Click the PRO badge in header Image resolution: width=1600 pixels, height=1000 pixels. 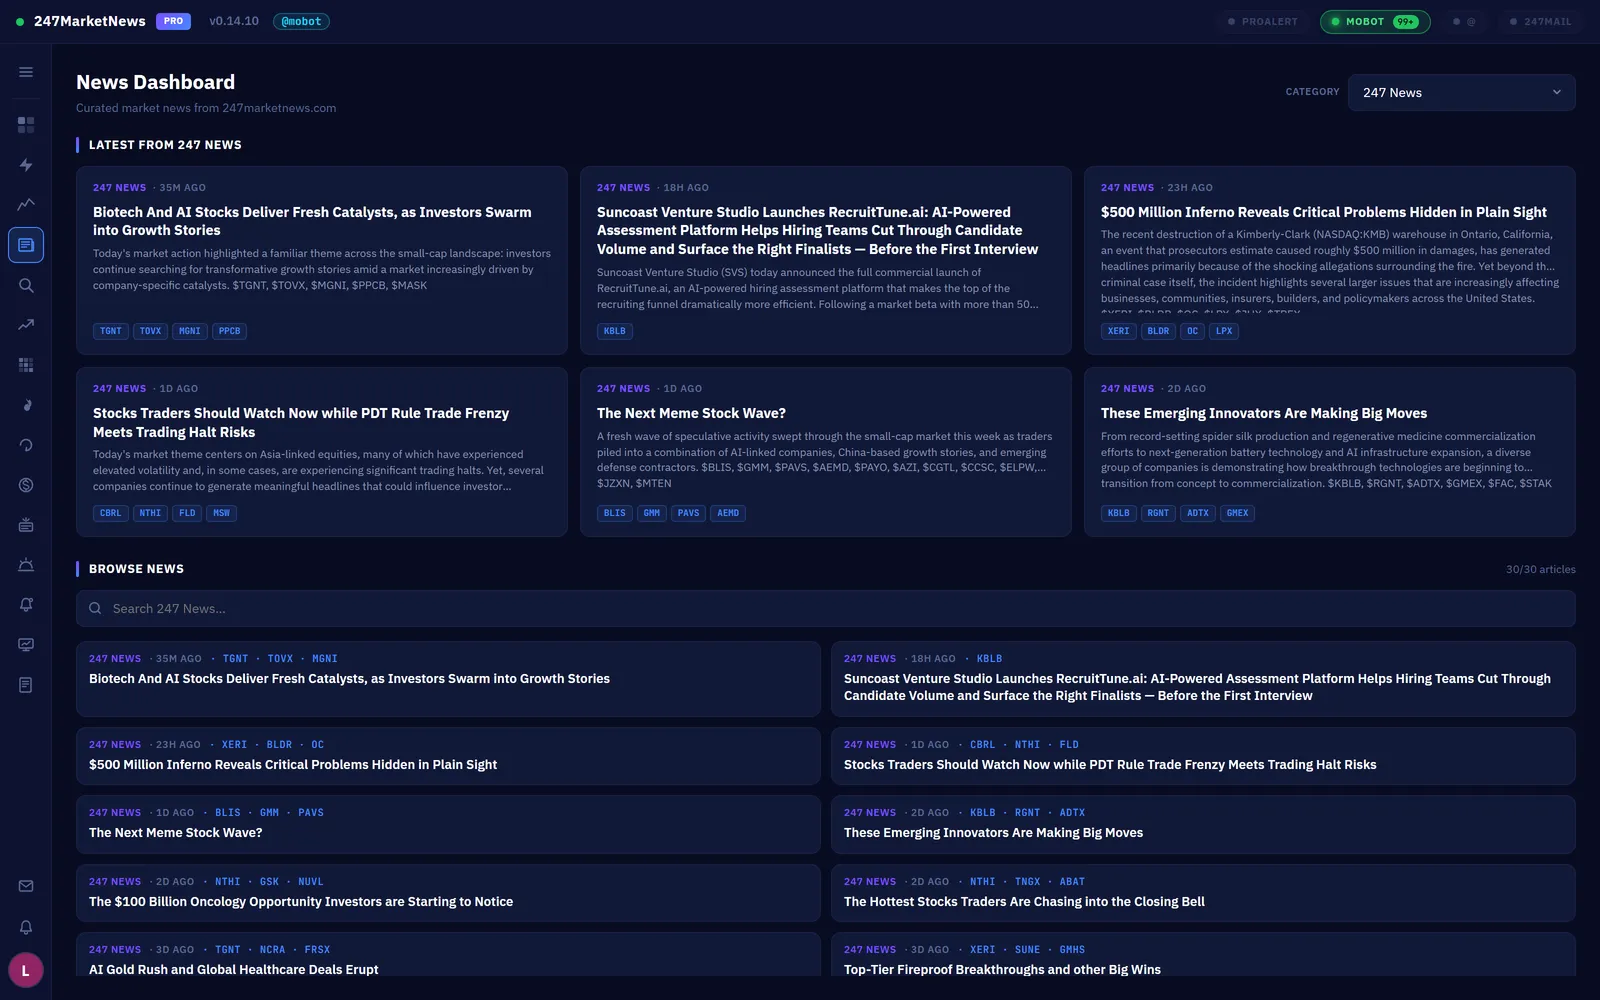click(173, 21)
